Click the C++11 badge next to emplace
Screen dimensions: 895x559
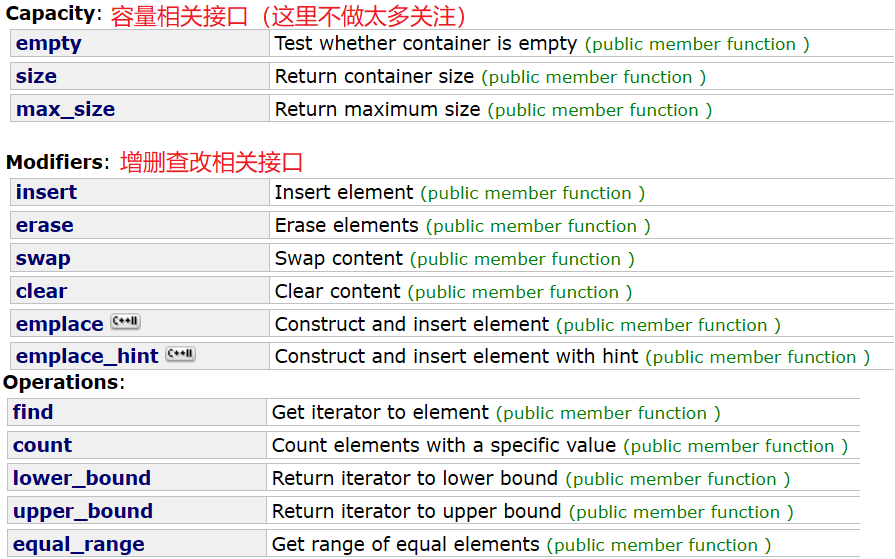tap(126, 321)
